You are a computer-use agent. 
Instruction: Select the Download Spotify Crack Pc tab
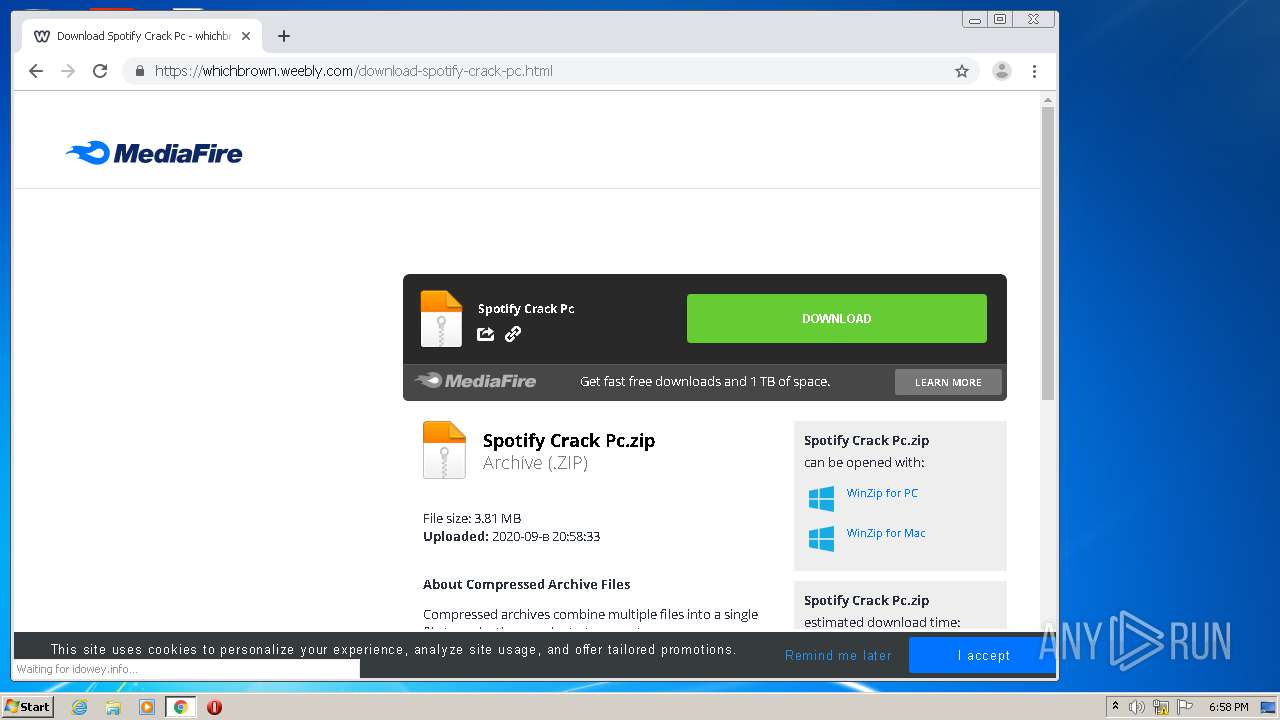tap(142, 36)
